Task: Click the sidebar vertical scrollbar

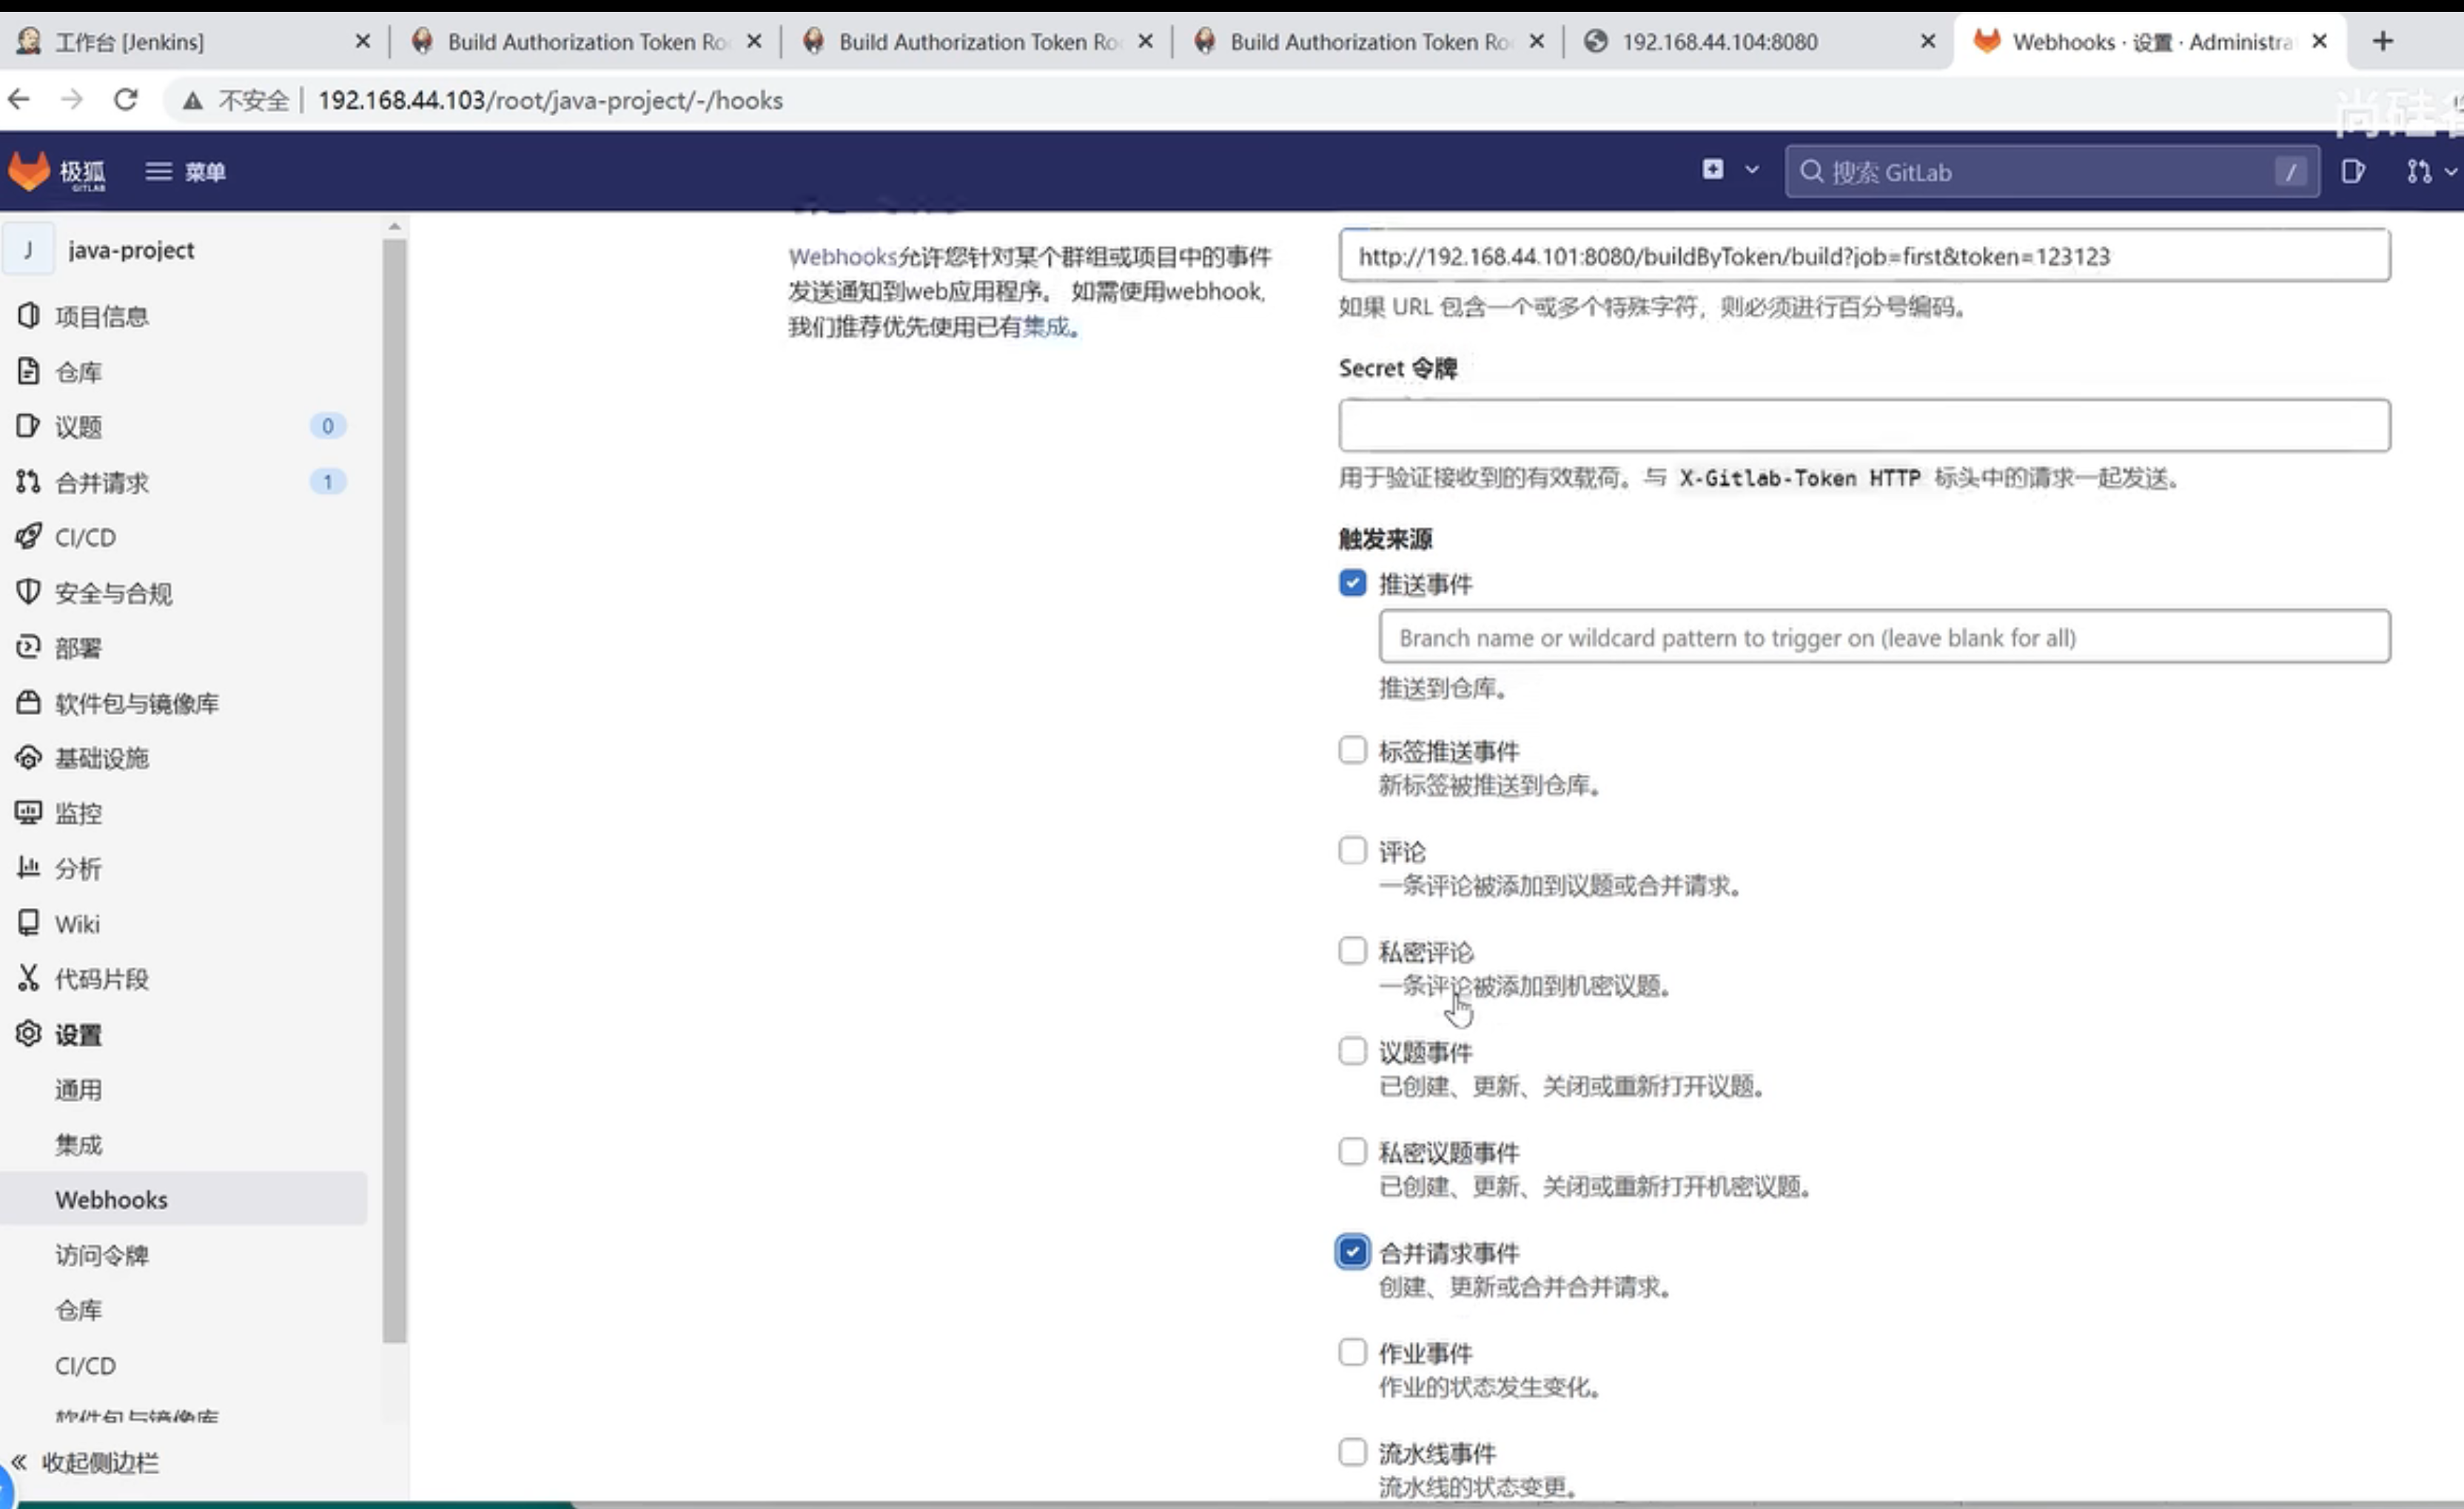Action: (x=394, y=790)
